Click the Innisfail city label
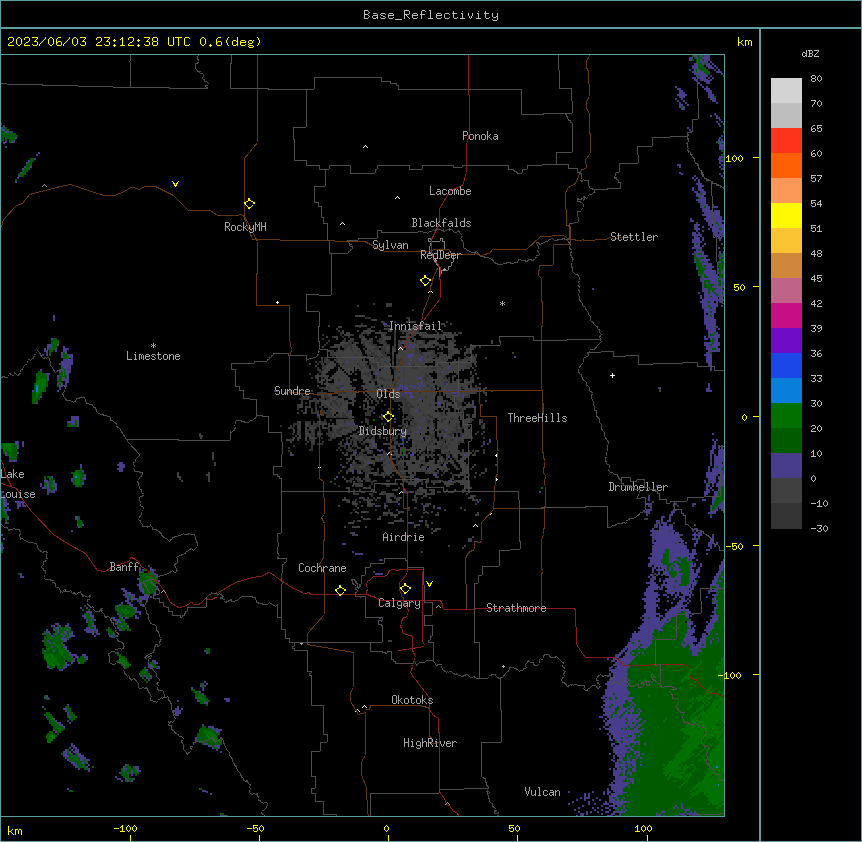Screen dimensions: 862x842 pos(415,326)
